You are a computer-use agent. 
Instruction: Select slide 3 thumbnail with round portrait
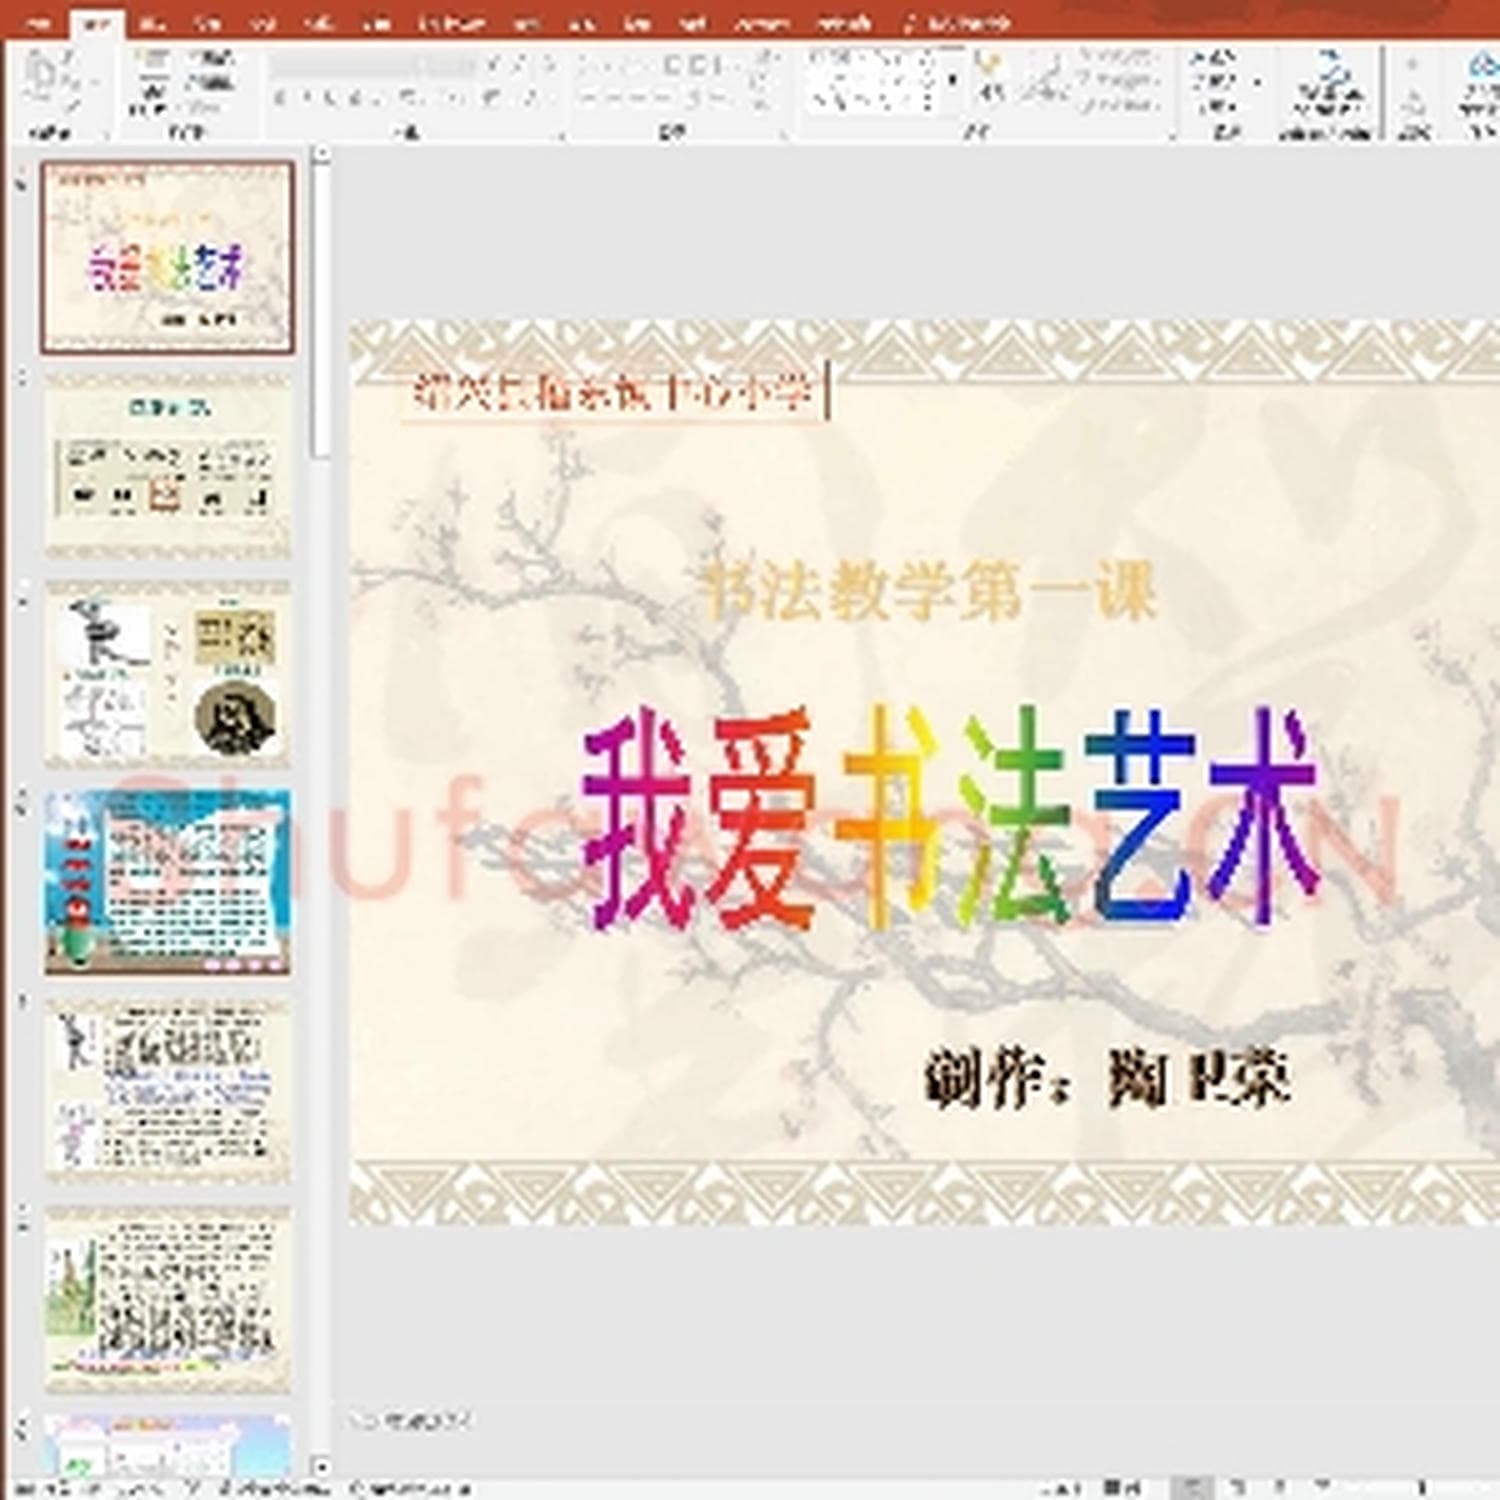tap(167, 674)
